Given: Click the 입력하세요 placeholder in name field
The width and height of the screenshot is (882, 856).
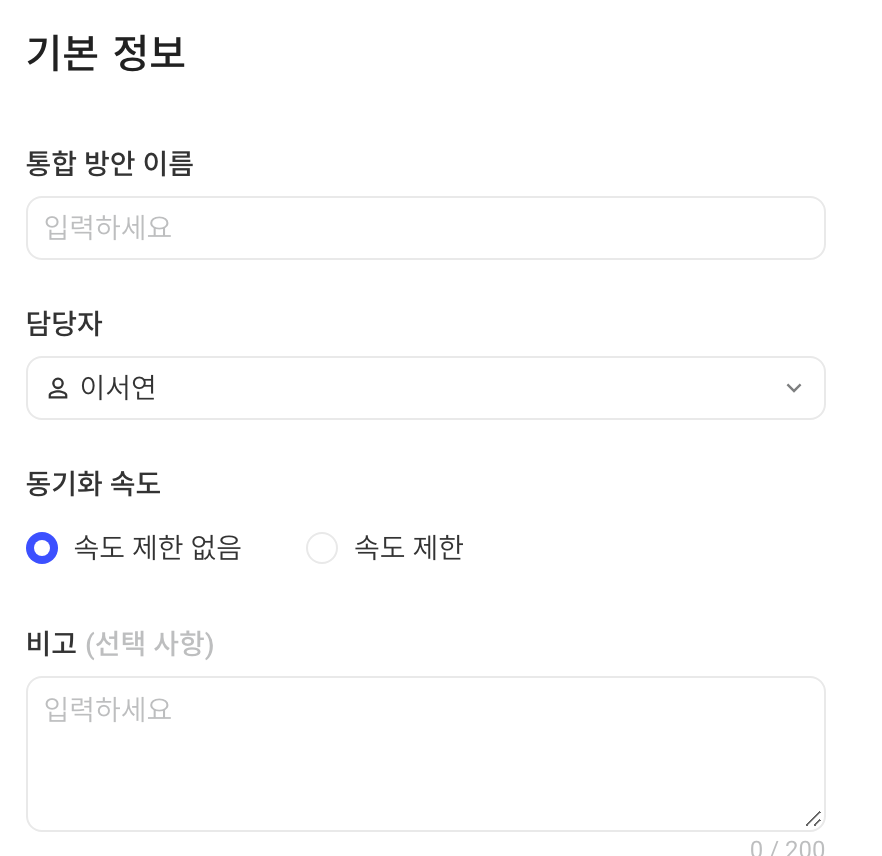Looking at the screenshot, I should coord(107,228).
